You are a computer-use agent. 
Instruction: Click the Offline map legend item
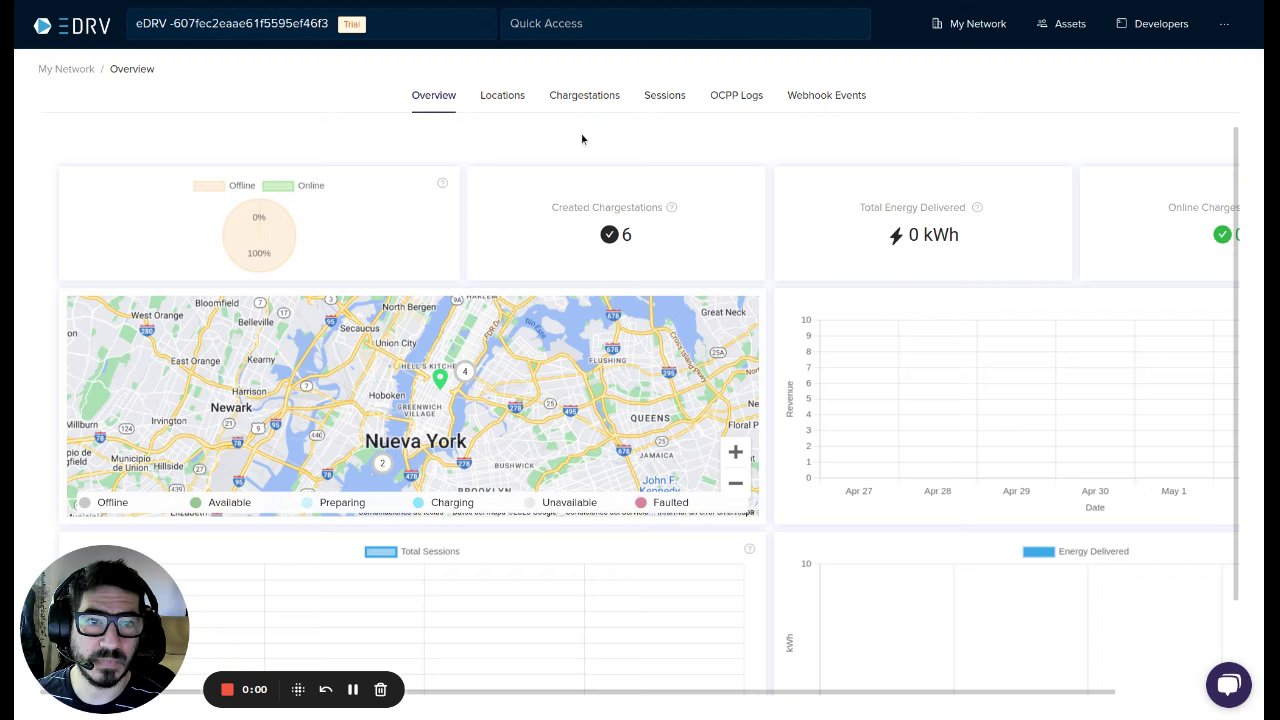click(103, 502)
